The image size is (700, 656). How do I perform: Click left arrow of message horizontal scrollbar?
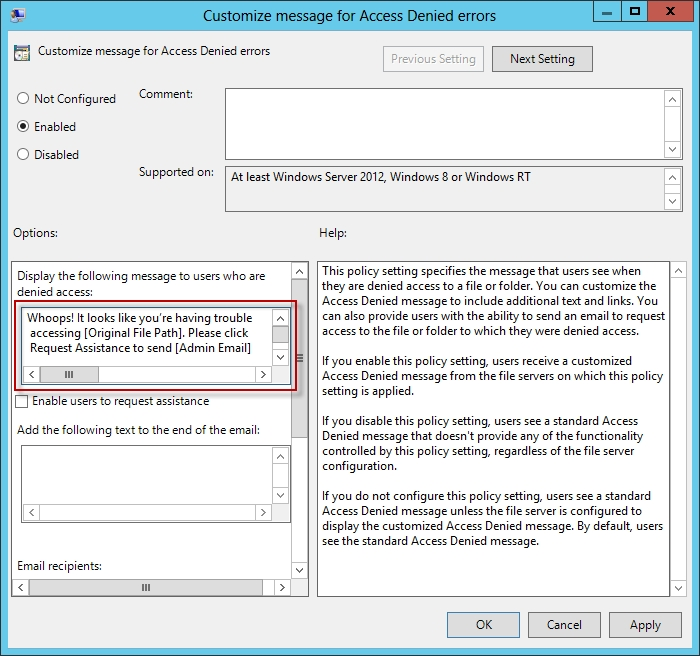point(31,374)
